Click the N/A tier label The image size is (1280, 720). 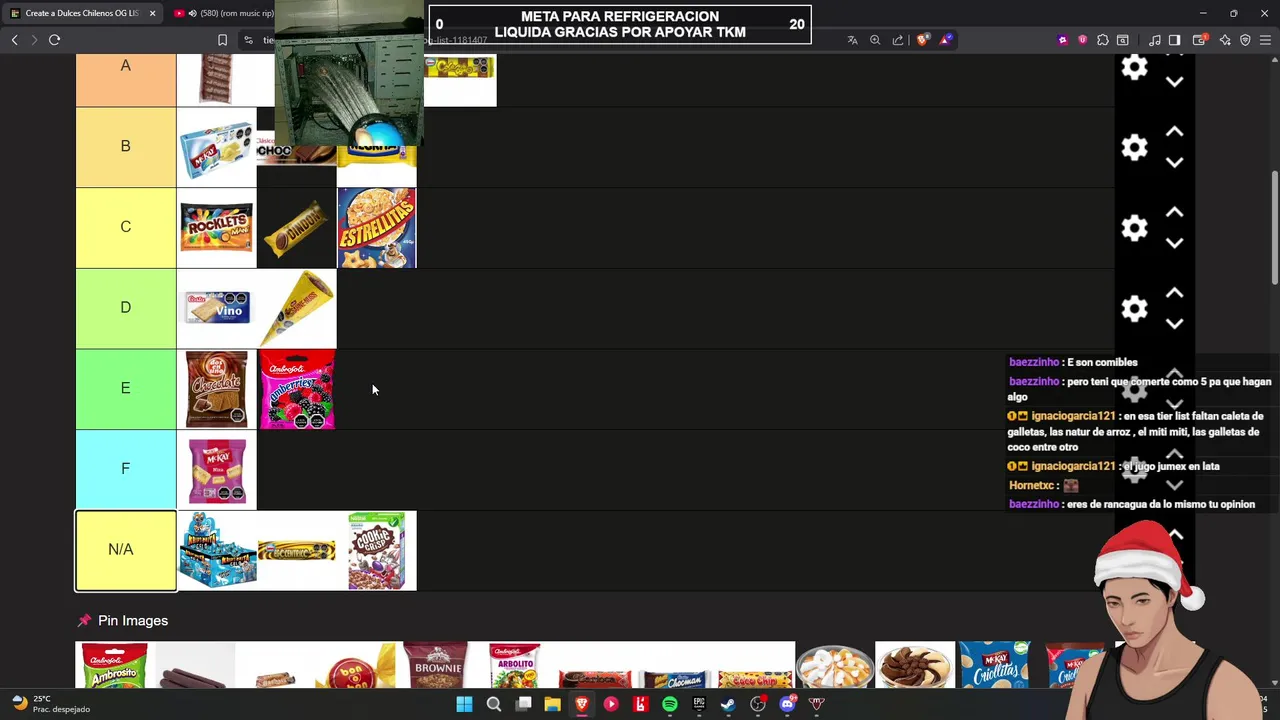(x=125, y=550)
